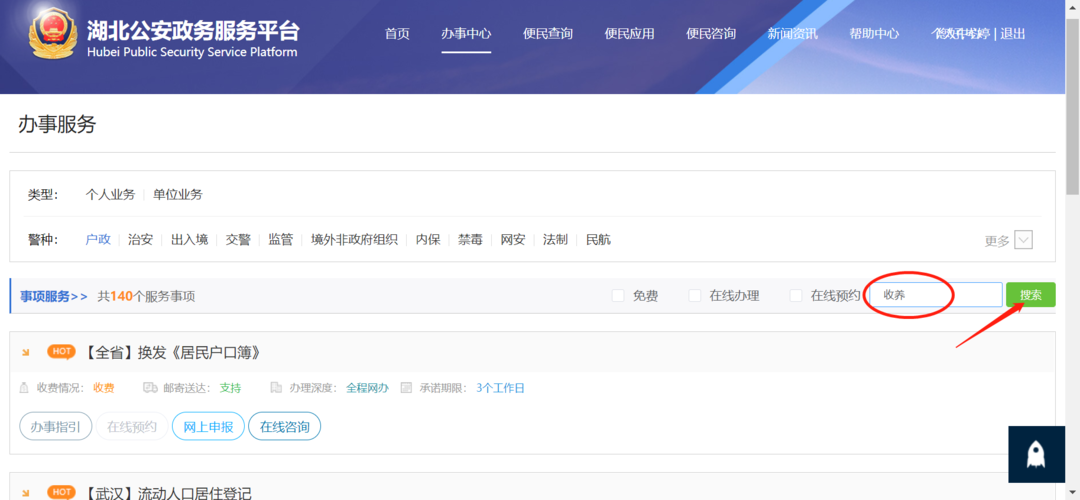Click the Hubei police emblem logo
Screen dimensions: 1080x500
(x=54, y=34)
